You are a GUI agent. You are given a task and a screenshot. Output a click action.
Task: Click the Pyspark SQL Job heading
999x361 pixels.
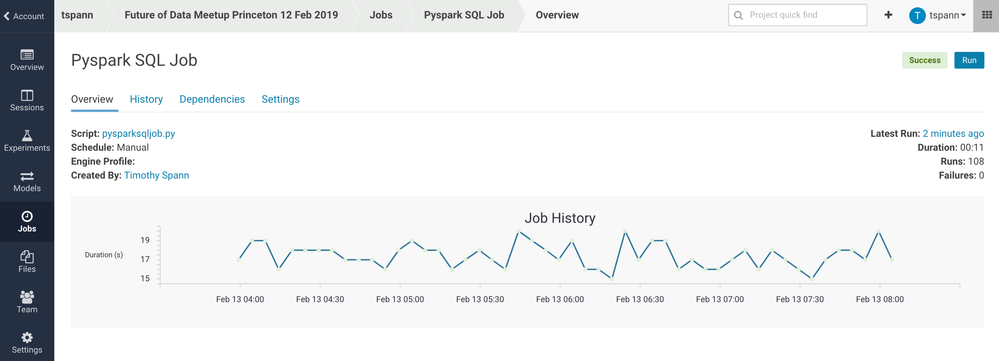click(x=134, y=60)
